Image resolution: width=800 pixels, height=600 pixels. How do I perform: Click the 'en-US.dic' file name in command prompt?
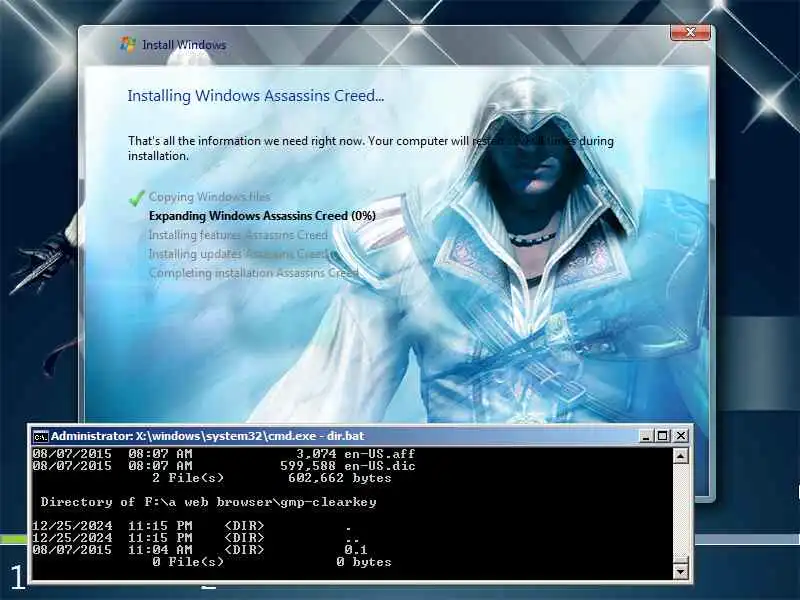380,466
